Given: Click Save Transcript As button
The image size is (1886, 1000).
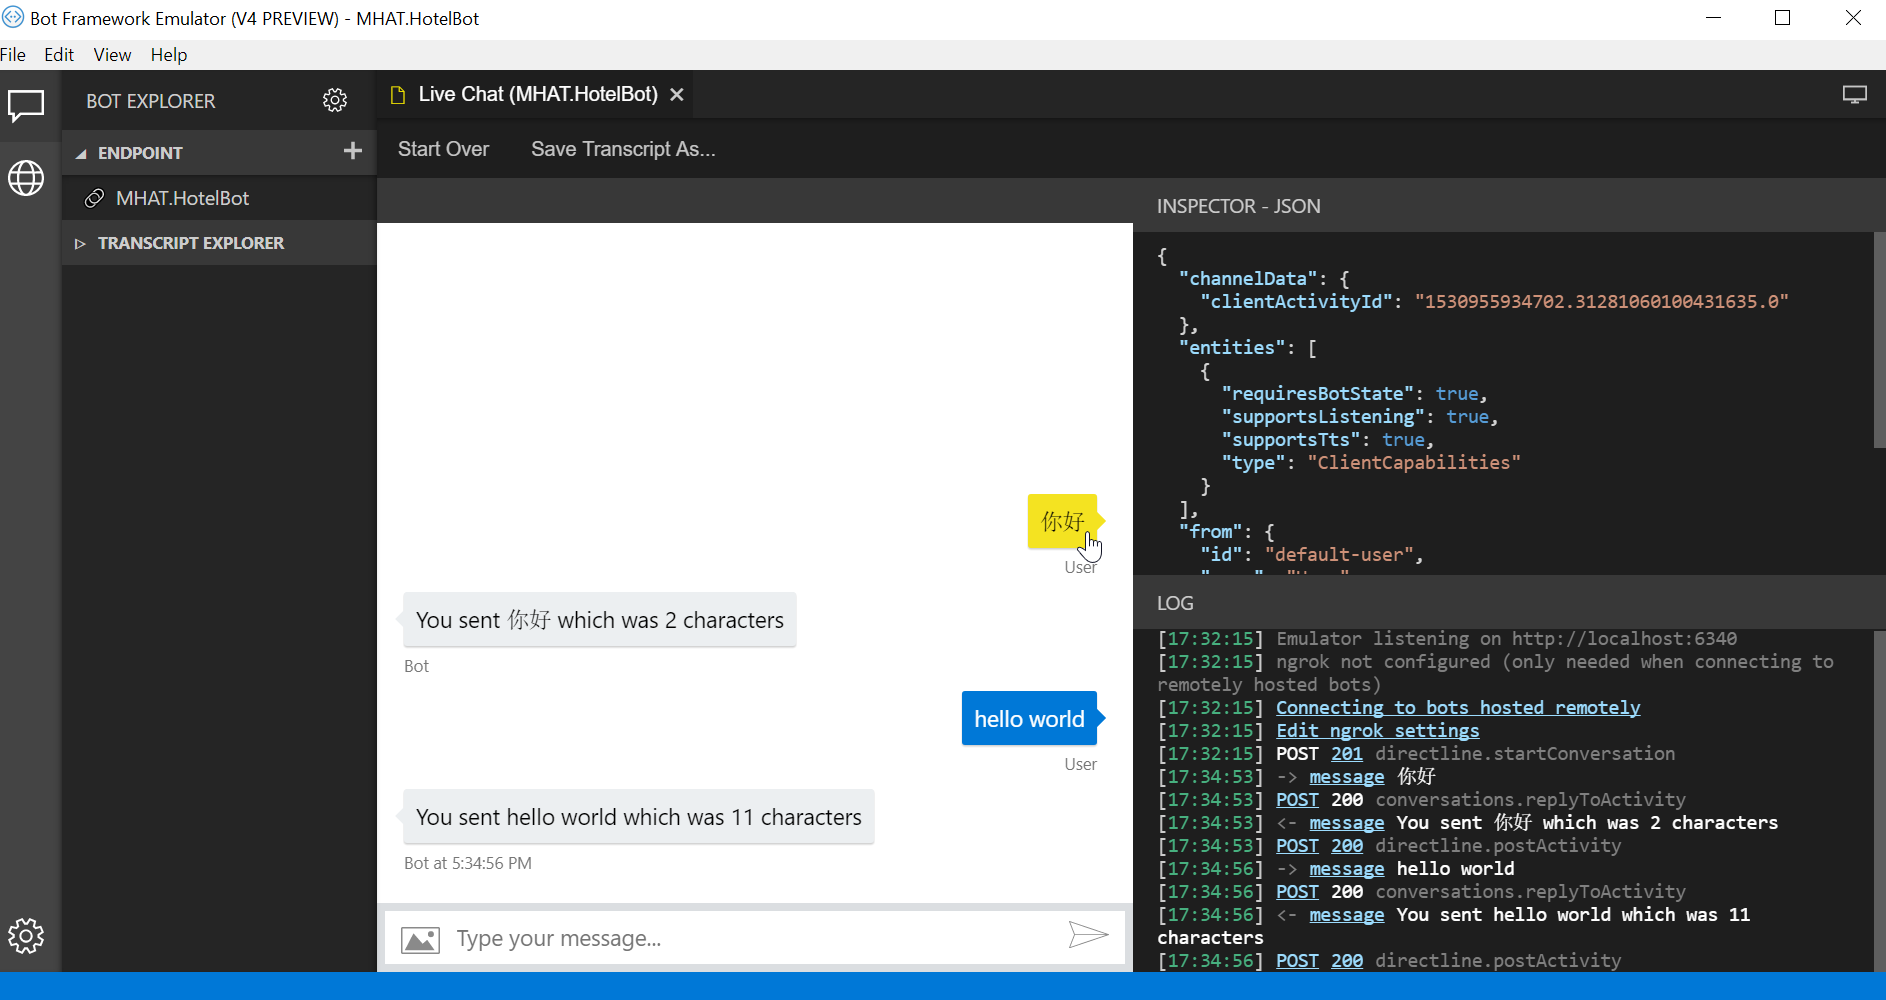Looking at the screenshot, I should coord(623,149).
